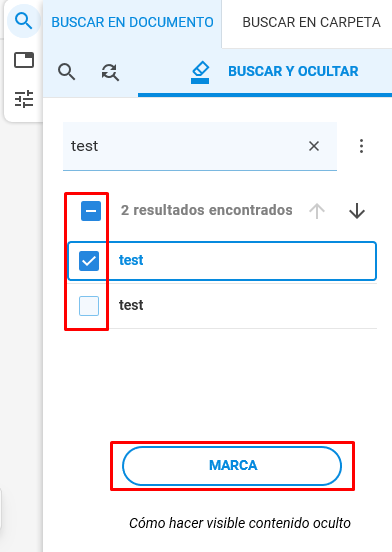Open the search panel from sidebar magnifier icon
The image size is (392, 552).
[24, 21]
